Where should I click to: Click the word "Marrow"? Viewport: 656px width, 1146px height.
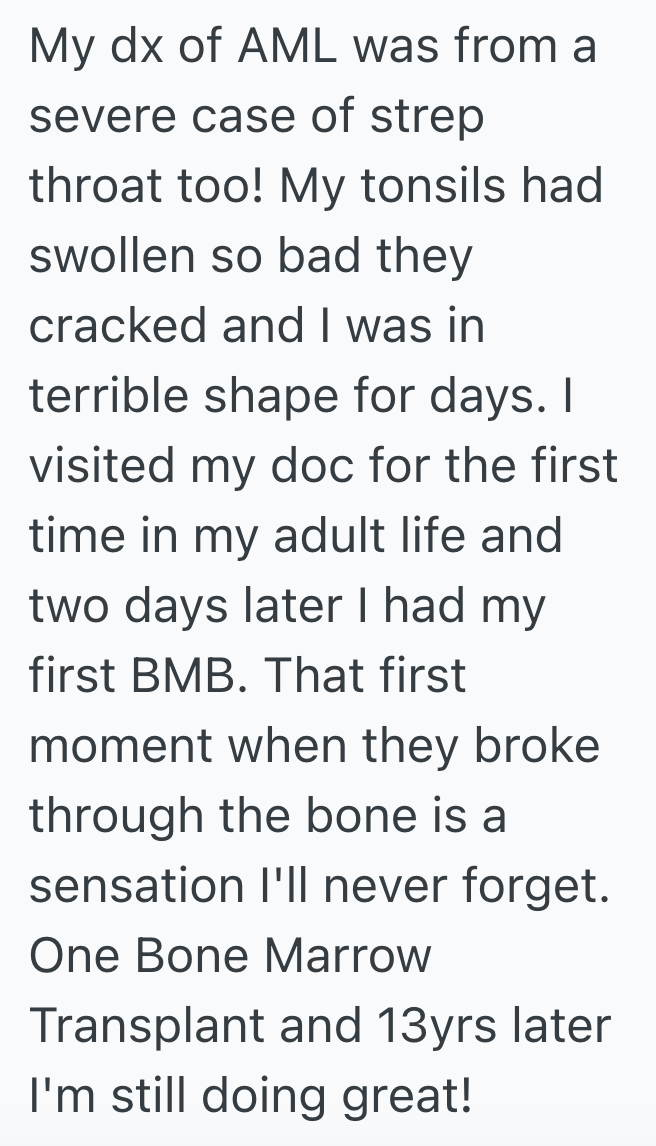[347, 956]
